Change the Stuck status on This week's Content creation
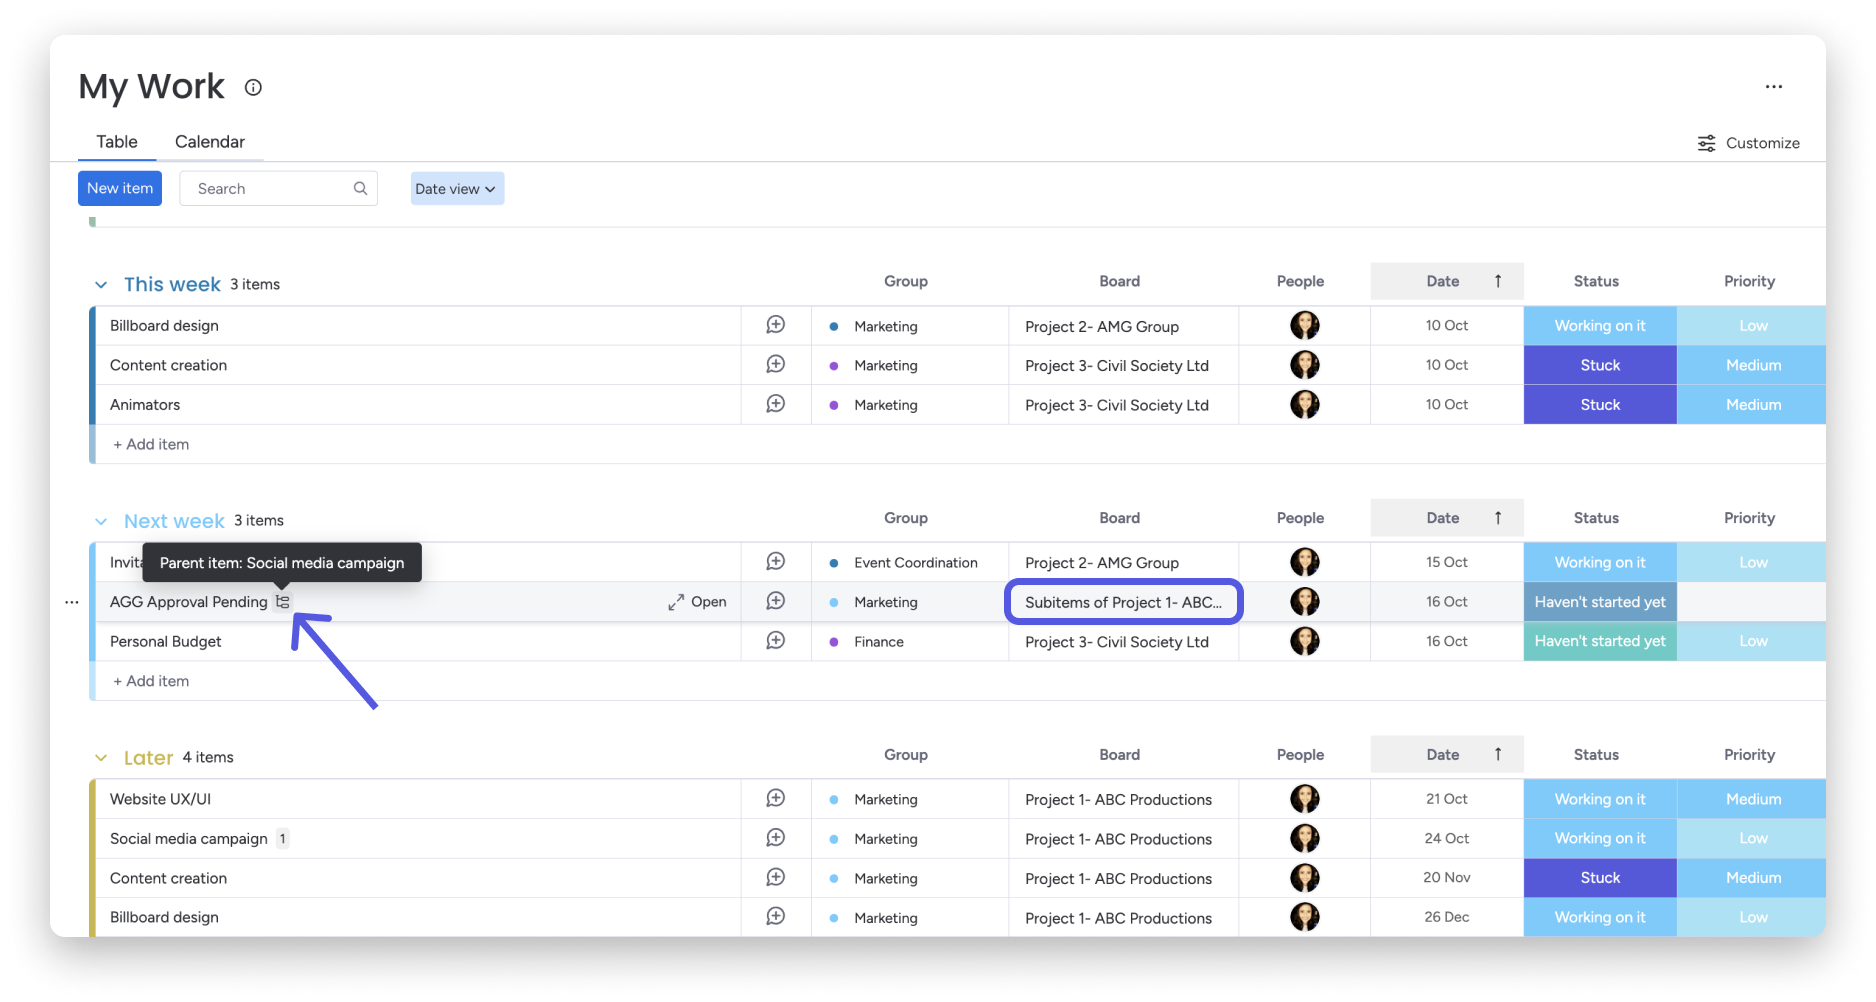The width and height of the screenshot is (1876, 1002). pyautogui.click(x=1599, y=365)
